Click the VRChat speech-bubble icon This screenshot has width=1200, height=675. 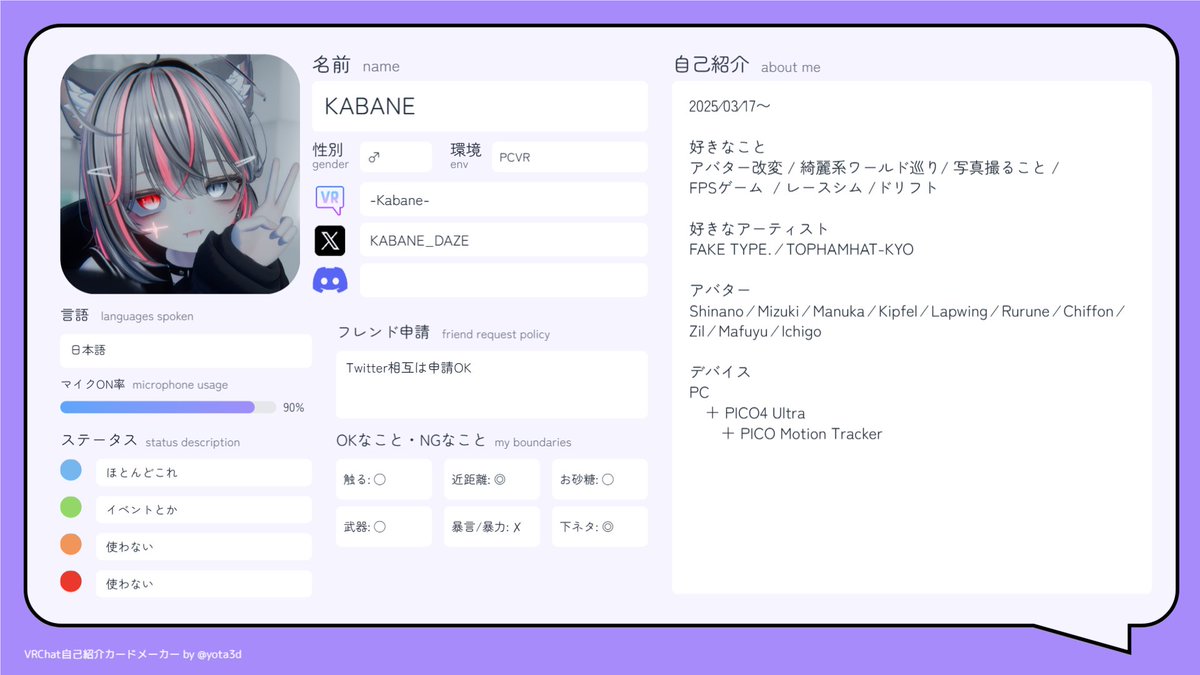(x=330, y=199)
